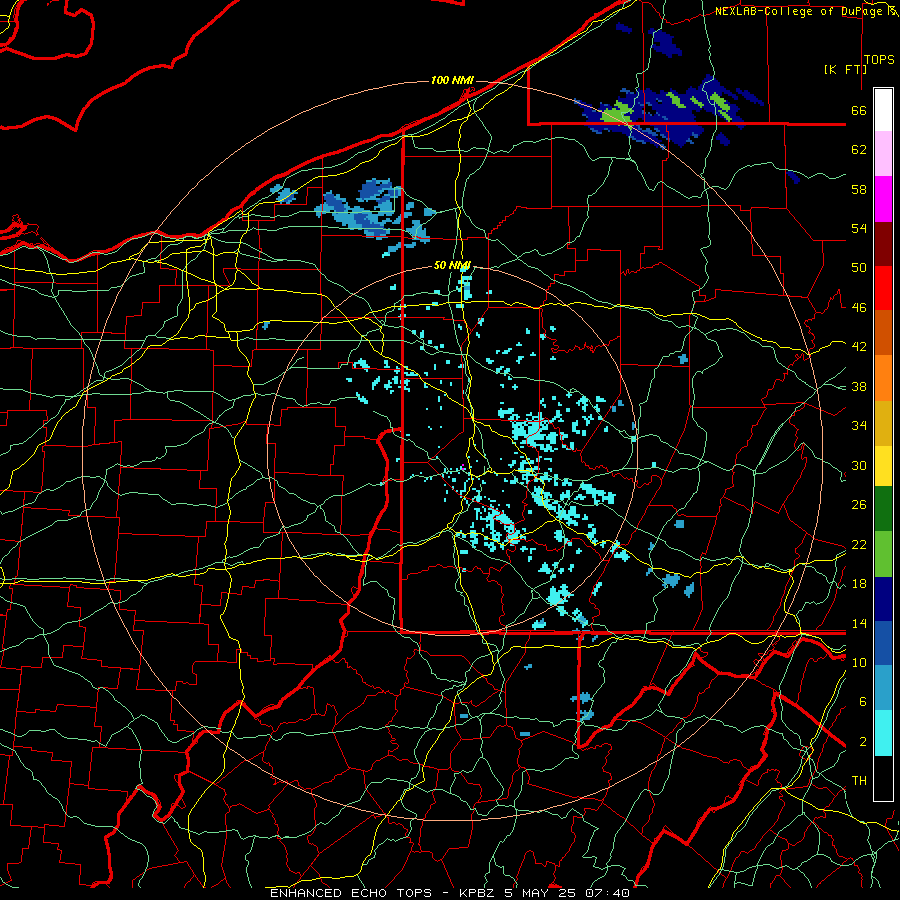Click the bright orange legend band
The image size is (900, 900).
tap(883, 378)
